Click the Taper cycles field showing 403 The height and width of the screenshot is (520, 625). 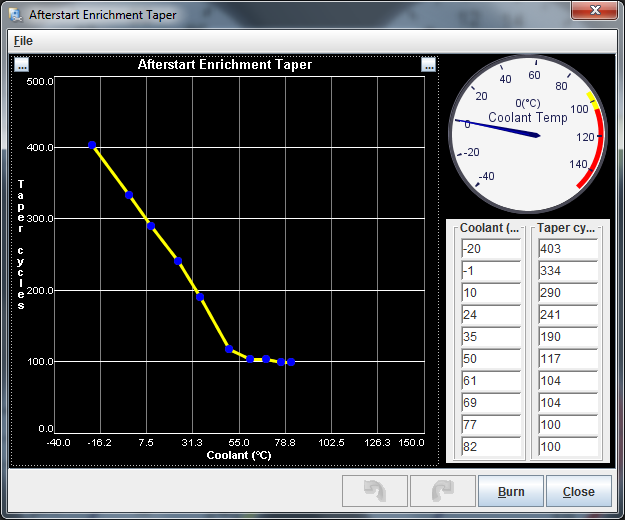click(x=567, y=249)
